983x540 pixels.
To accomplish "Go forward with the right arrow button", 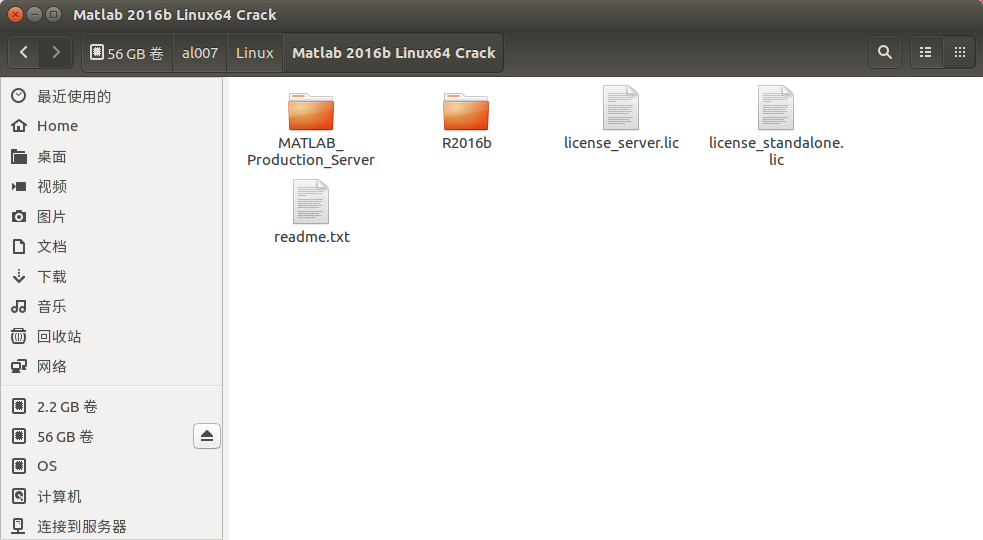I will point(56,53).
